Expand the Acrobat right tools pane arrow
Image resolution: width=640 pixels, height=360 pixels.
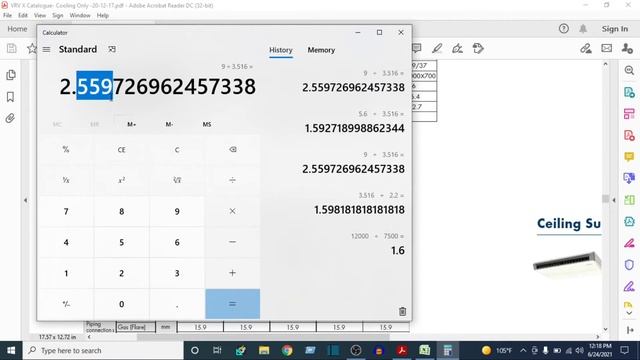pyautogui.click(x=614, y=200)
